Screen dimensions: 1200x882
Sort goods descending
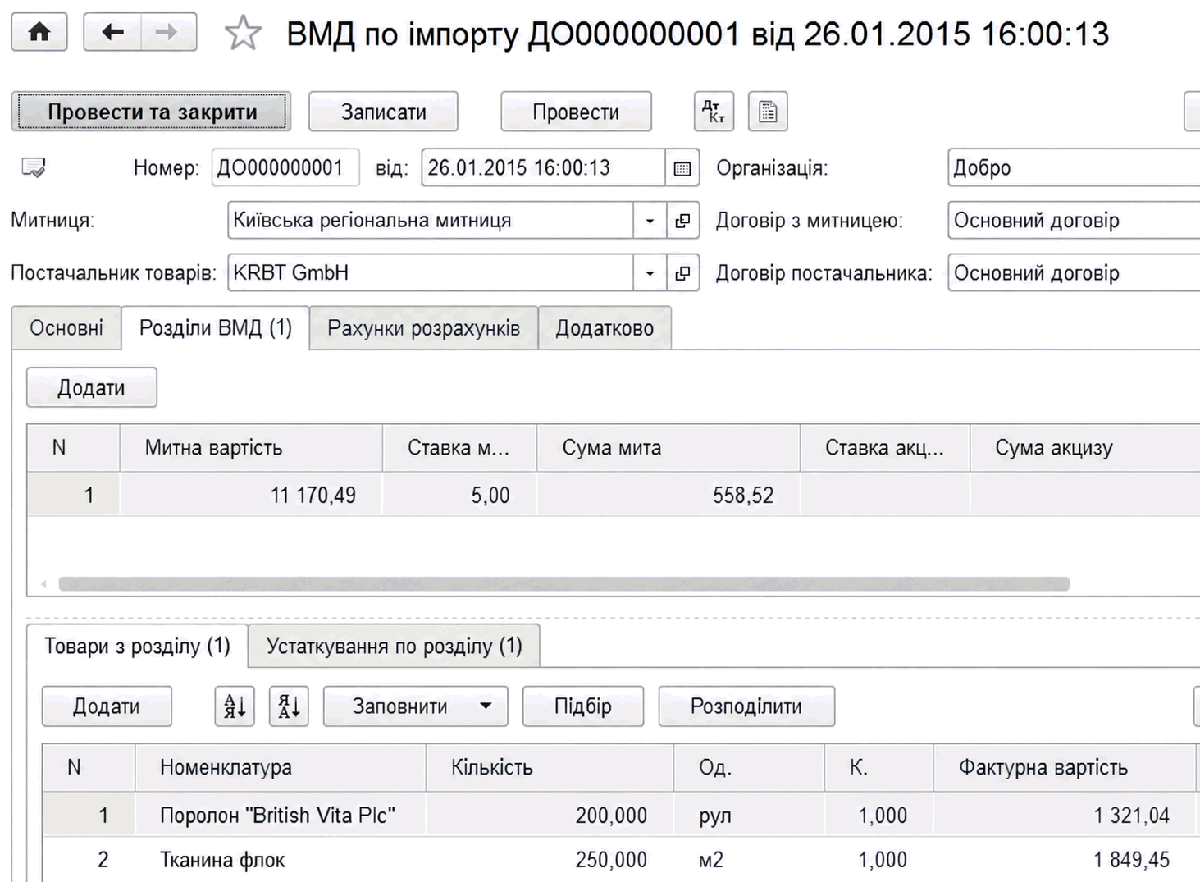tap(288, 705)
